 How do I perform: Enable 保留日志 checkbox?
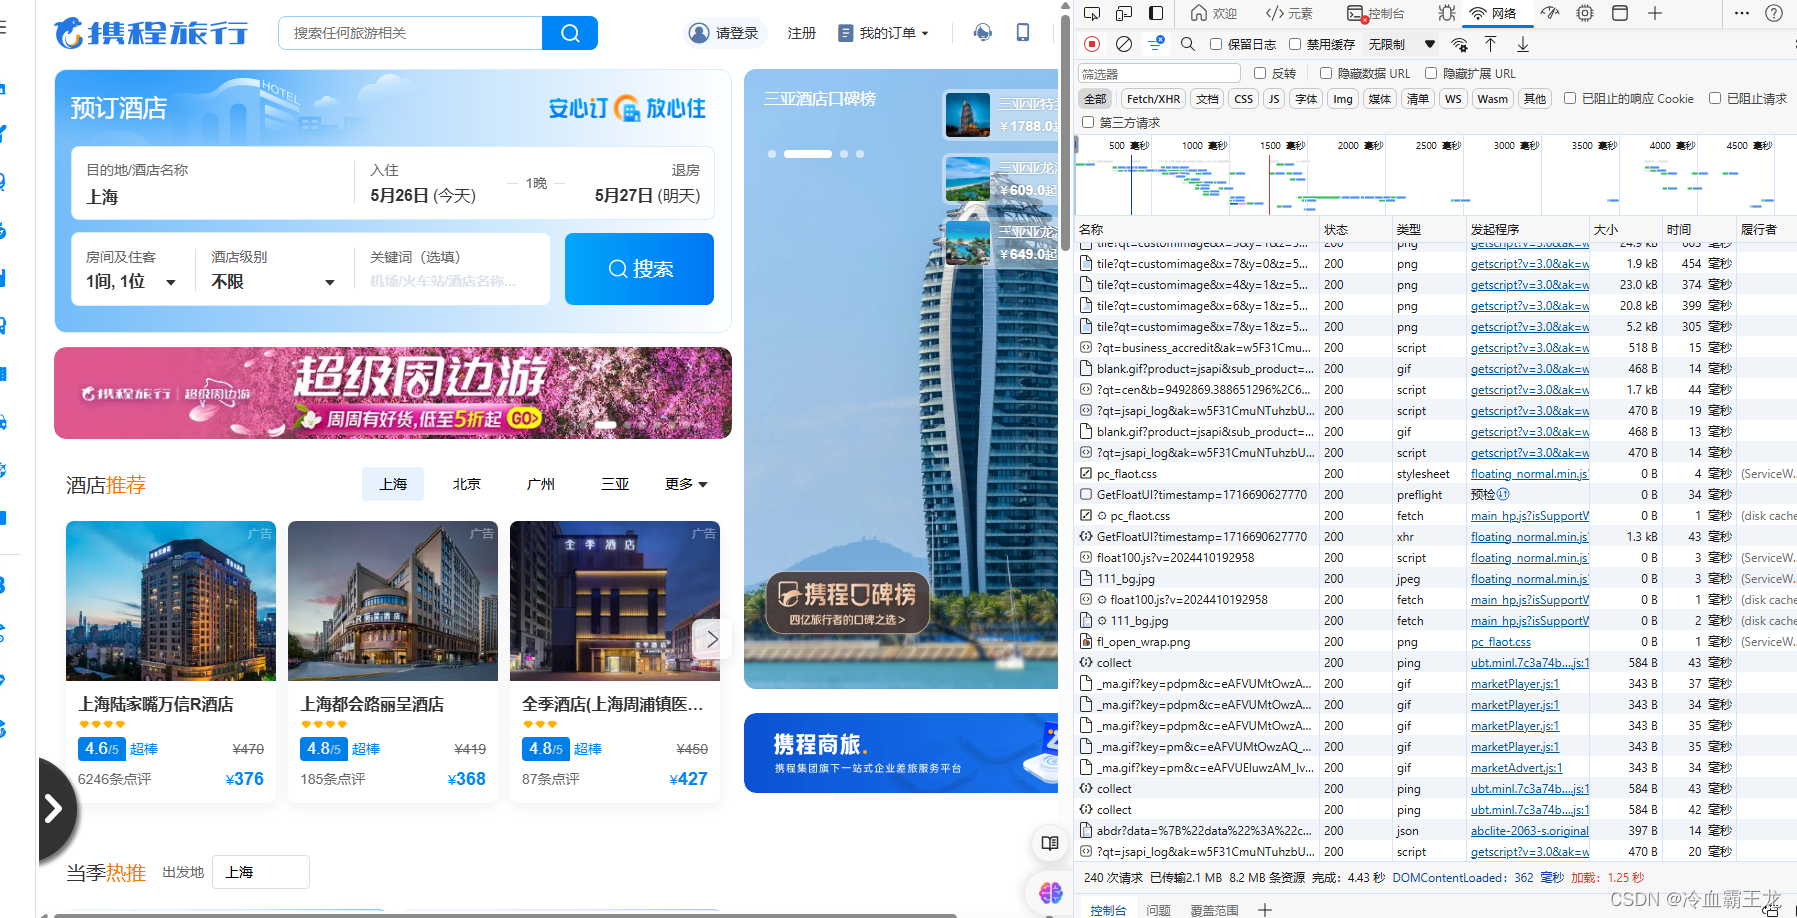[x=1216, y=44]
